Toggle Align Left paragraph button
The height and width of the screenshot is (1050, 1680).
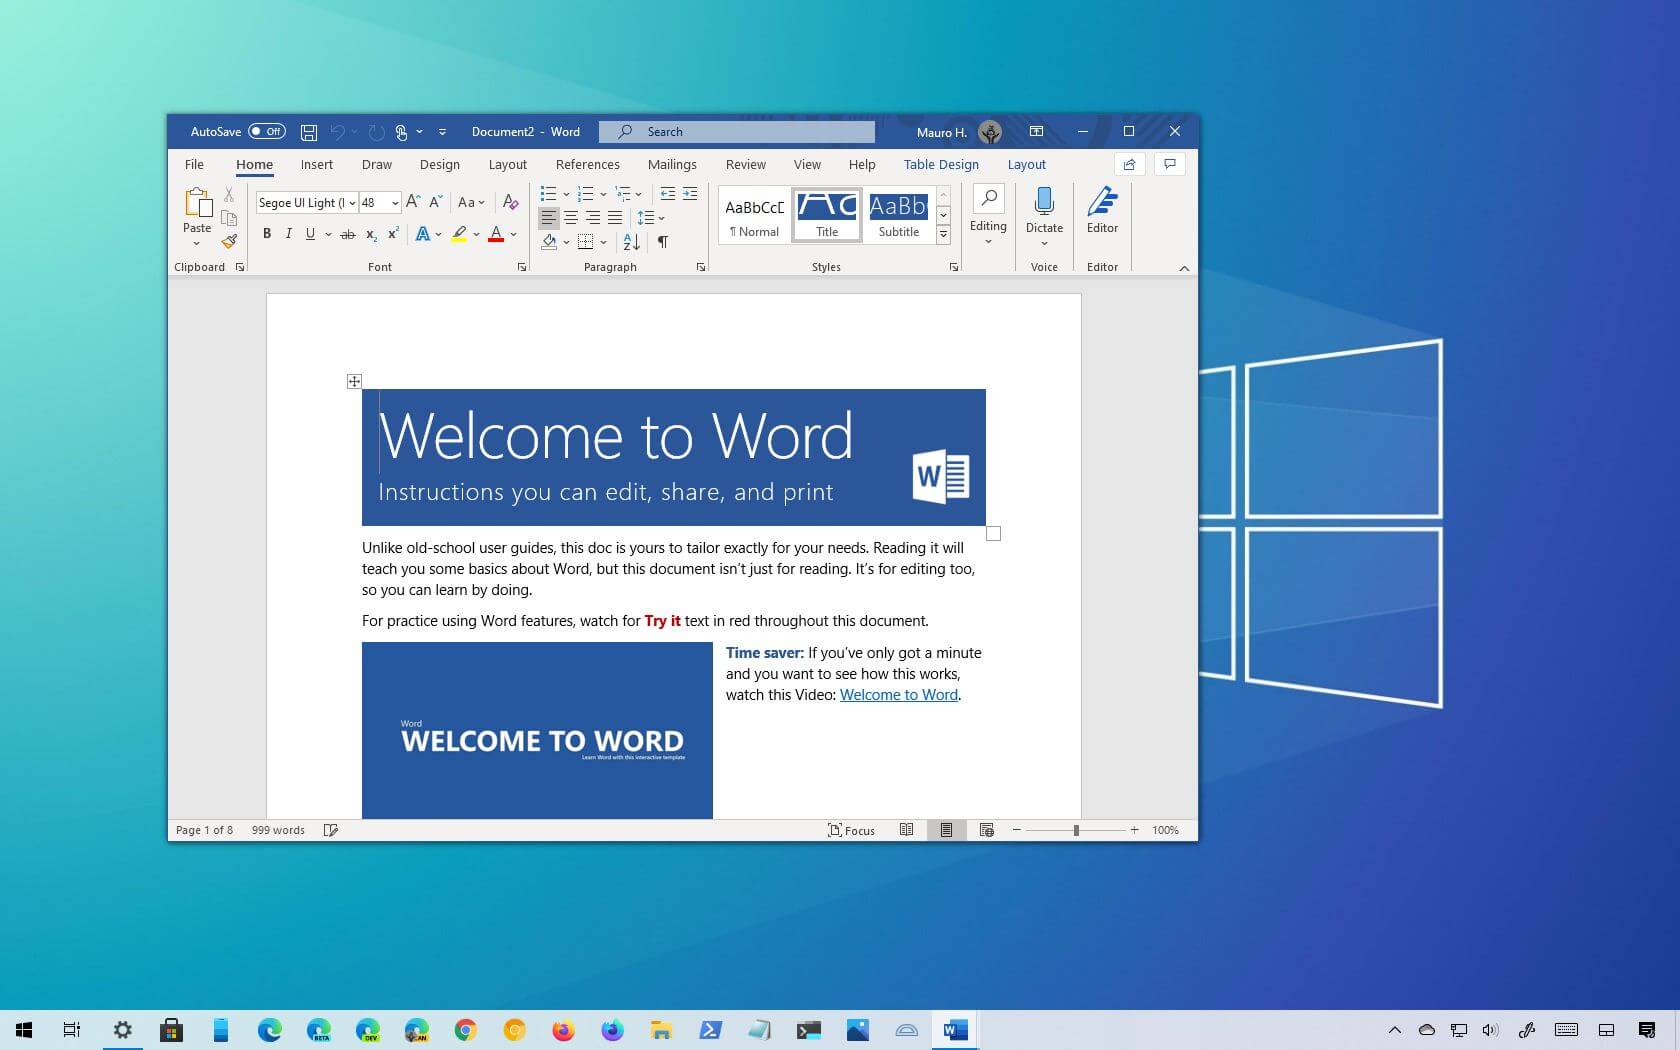[x=548, y=218]
